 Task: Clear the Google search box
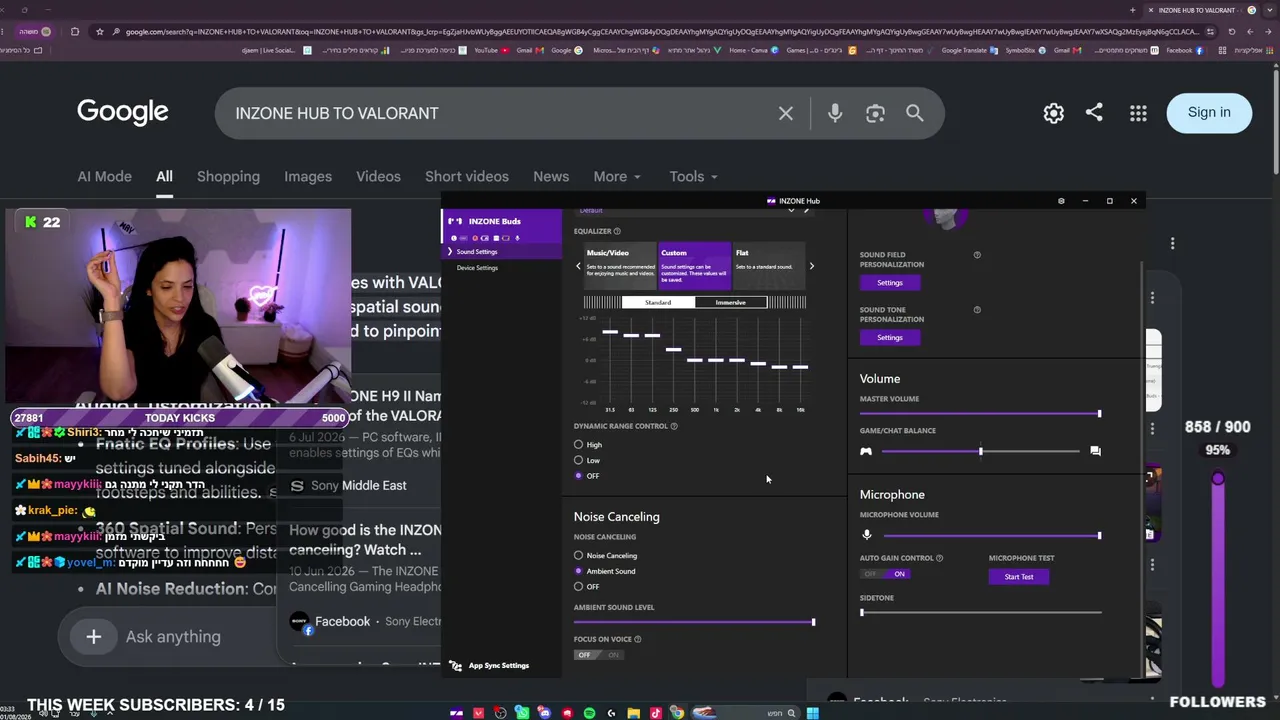coord(786,113)
